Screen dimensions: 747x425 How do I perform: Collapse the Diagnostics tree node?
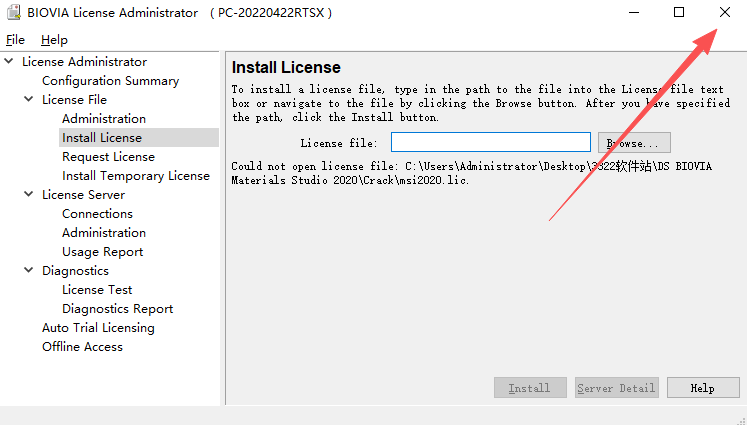point(29,271)
